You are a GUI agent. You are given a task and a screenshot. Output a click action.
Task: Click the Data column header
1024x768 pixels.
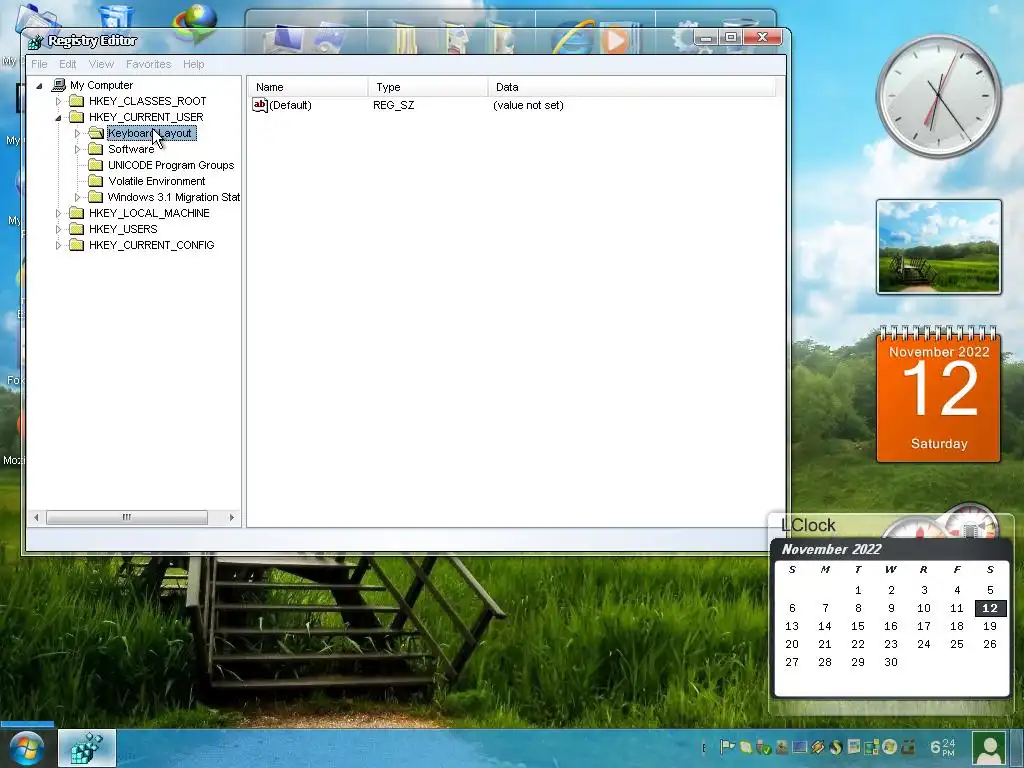pos(632,87)
